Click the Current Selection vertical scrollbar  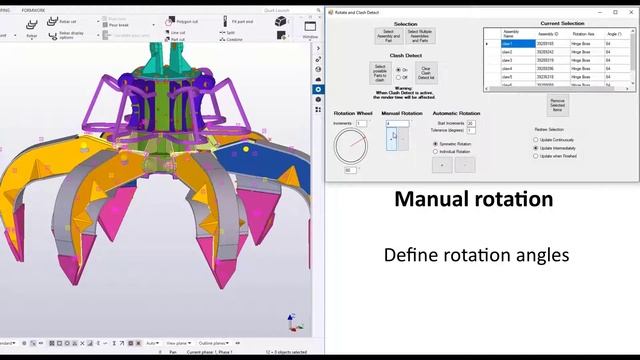[x=633, y=57]
